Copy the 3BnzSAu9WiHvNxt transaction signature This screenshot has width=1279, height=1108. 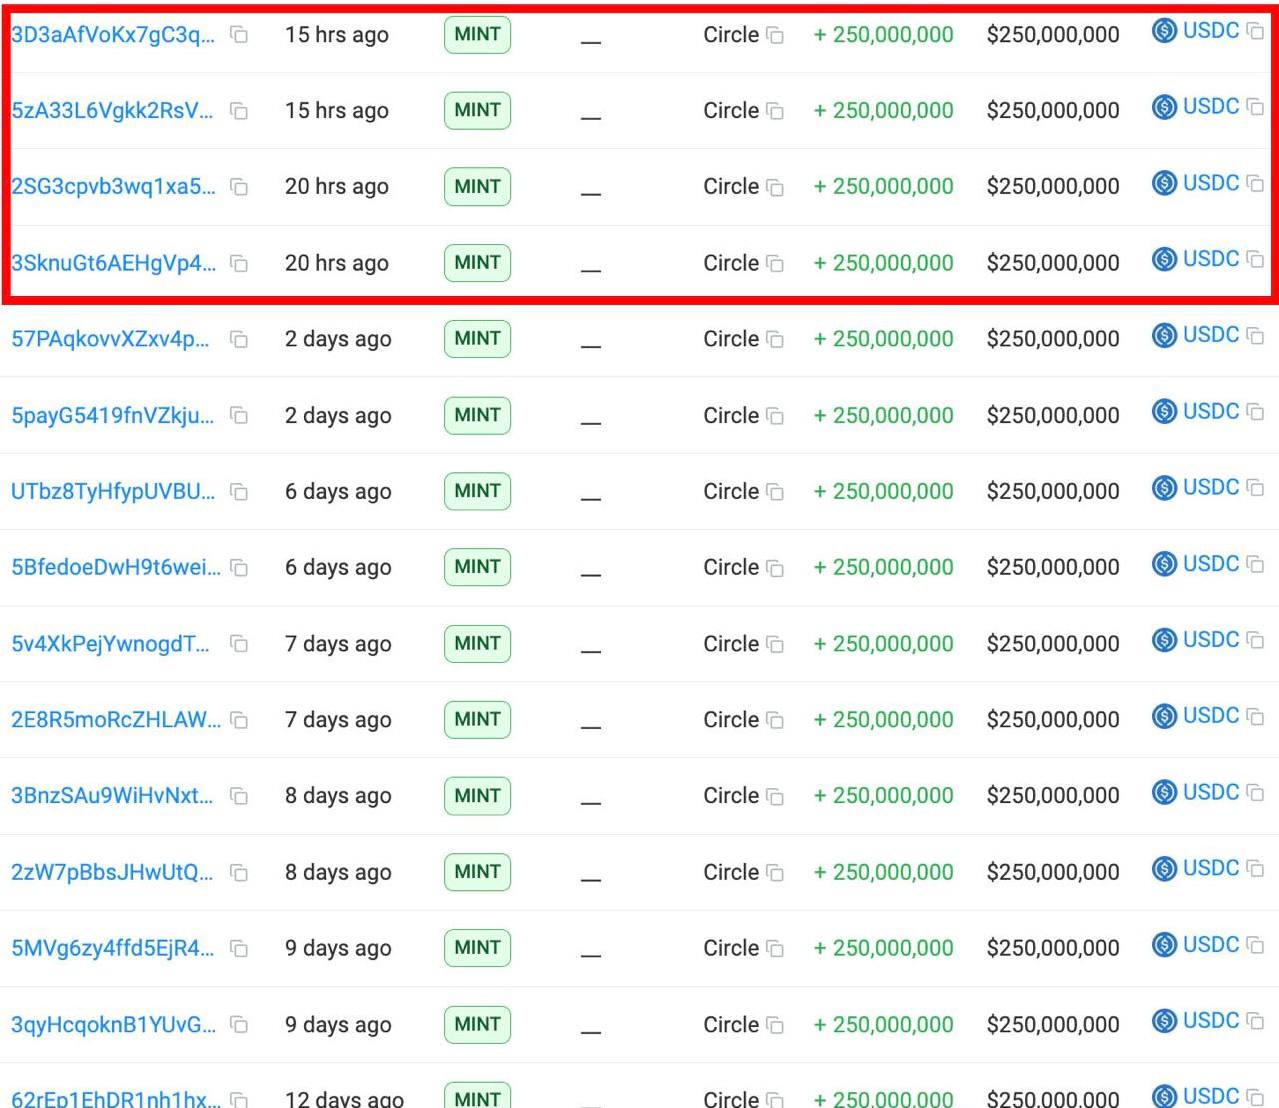click(x=239, y=796)
